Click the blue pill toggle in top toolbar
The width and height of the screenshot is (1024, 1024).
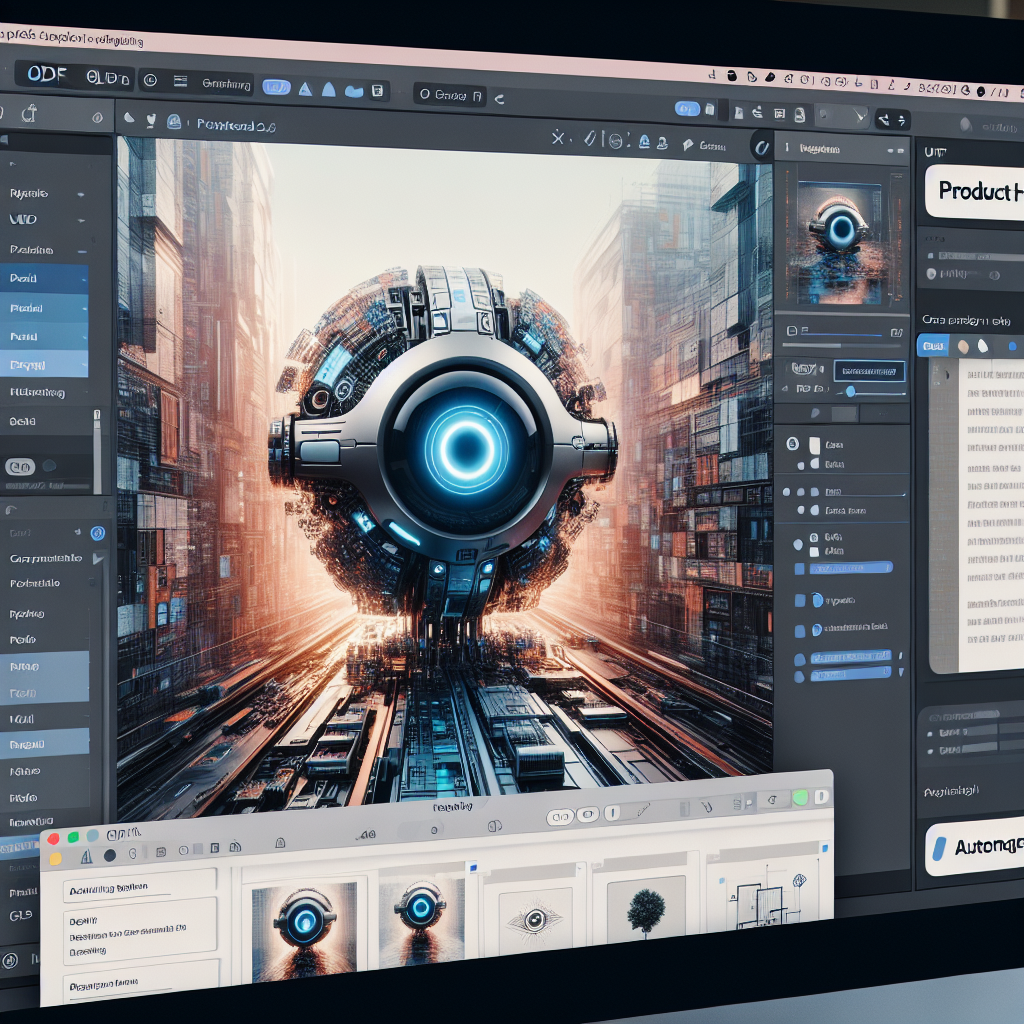pyautogui.click(x=276, y=88)
